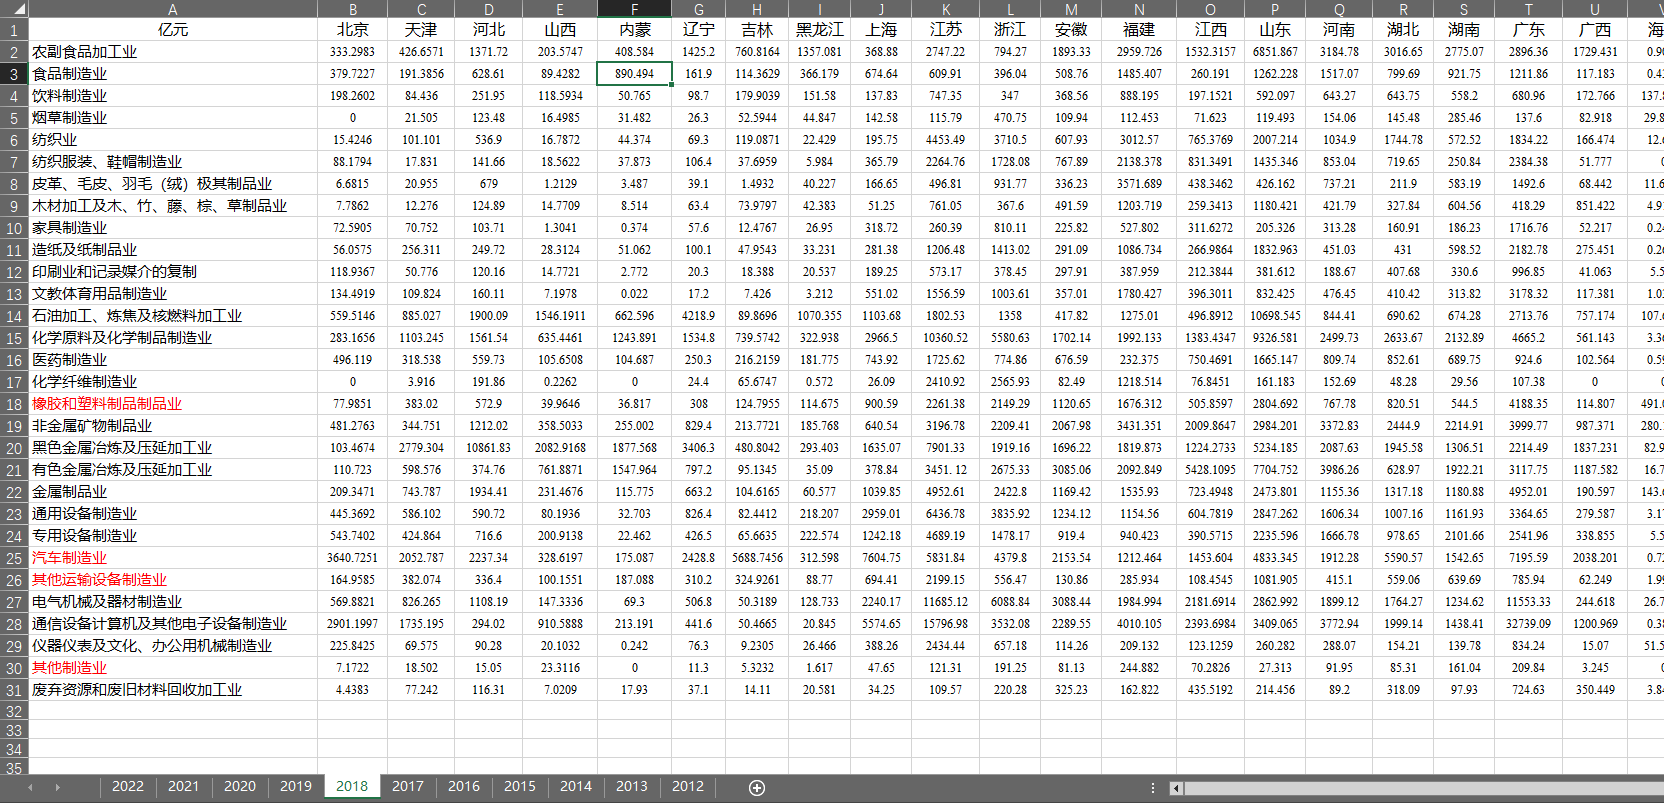Click the next sheet navigation arrow

coord(58,788)
